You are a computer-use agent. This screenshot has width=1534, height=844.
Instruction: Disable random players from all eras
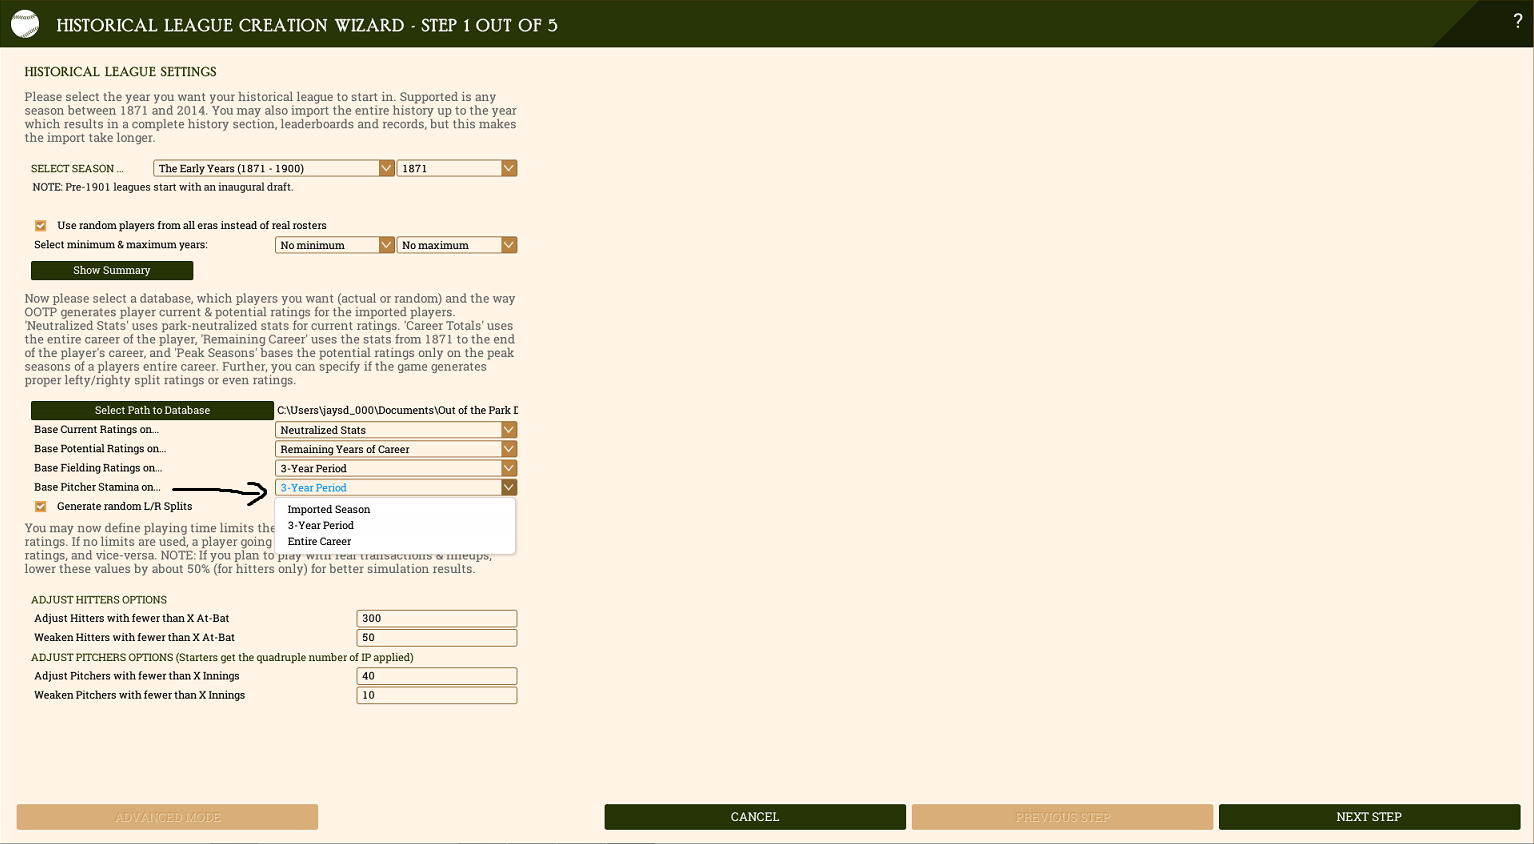[x=40, y=225]
